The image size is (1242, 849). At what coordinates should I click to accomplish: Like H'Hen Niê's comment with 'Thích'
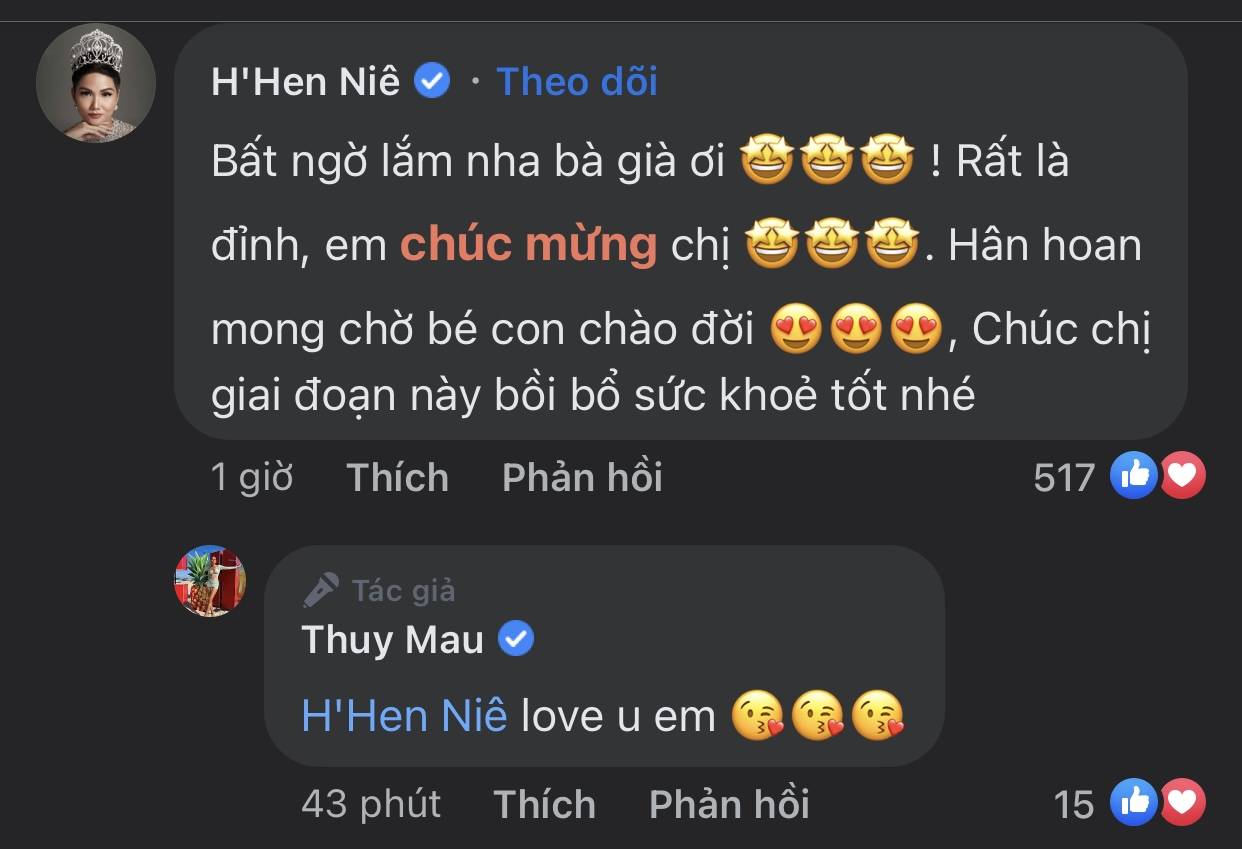tap(397, 478)
